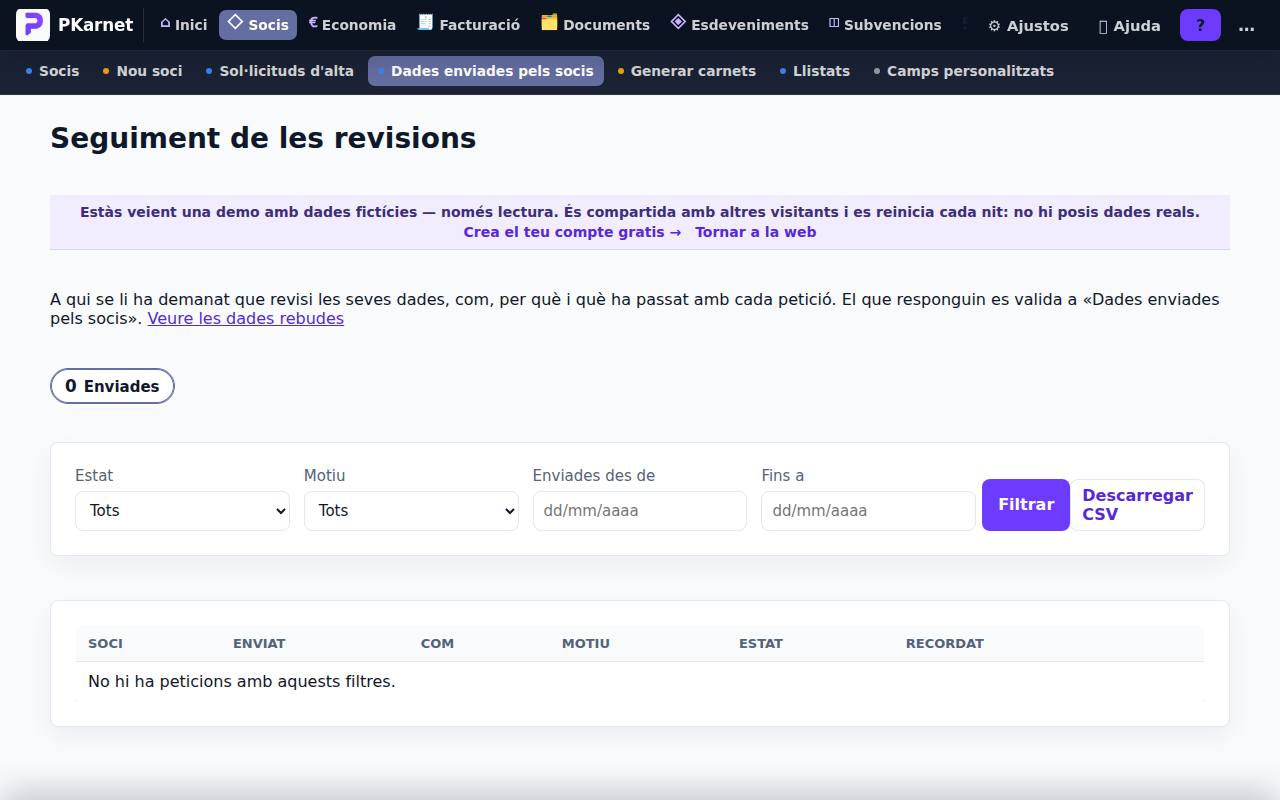Open the Ajuda help menu
The height and width of the screenshot is (800, 1280).
pos(1130,26)
